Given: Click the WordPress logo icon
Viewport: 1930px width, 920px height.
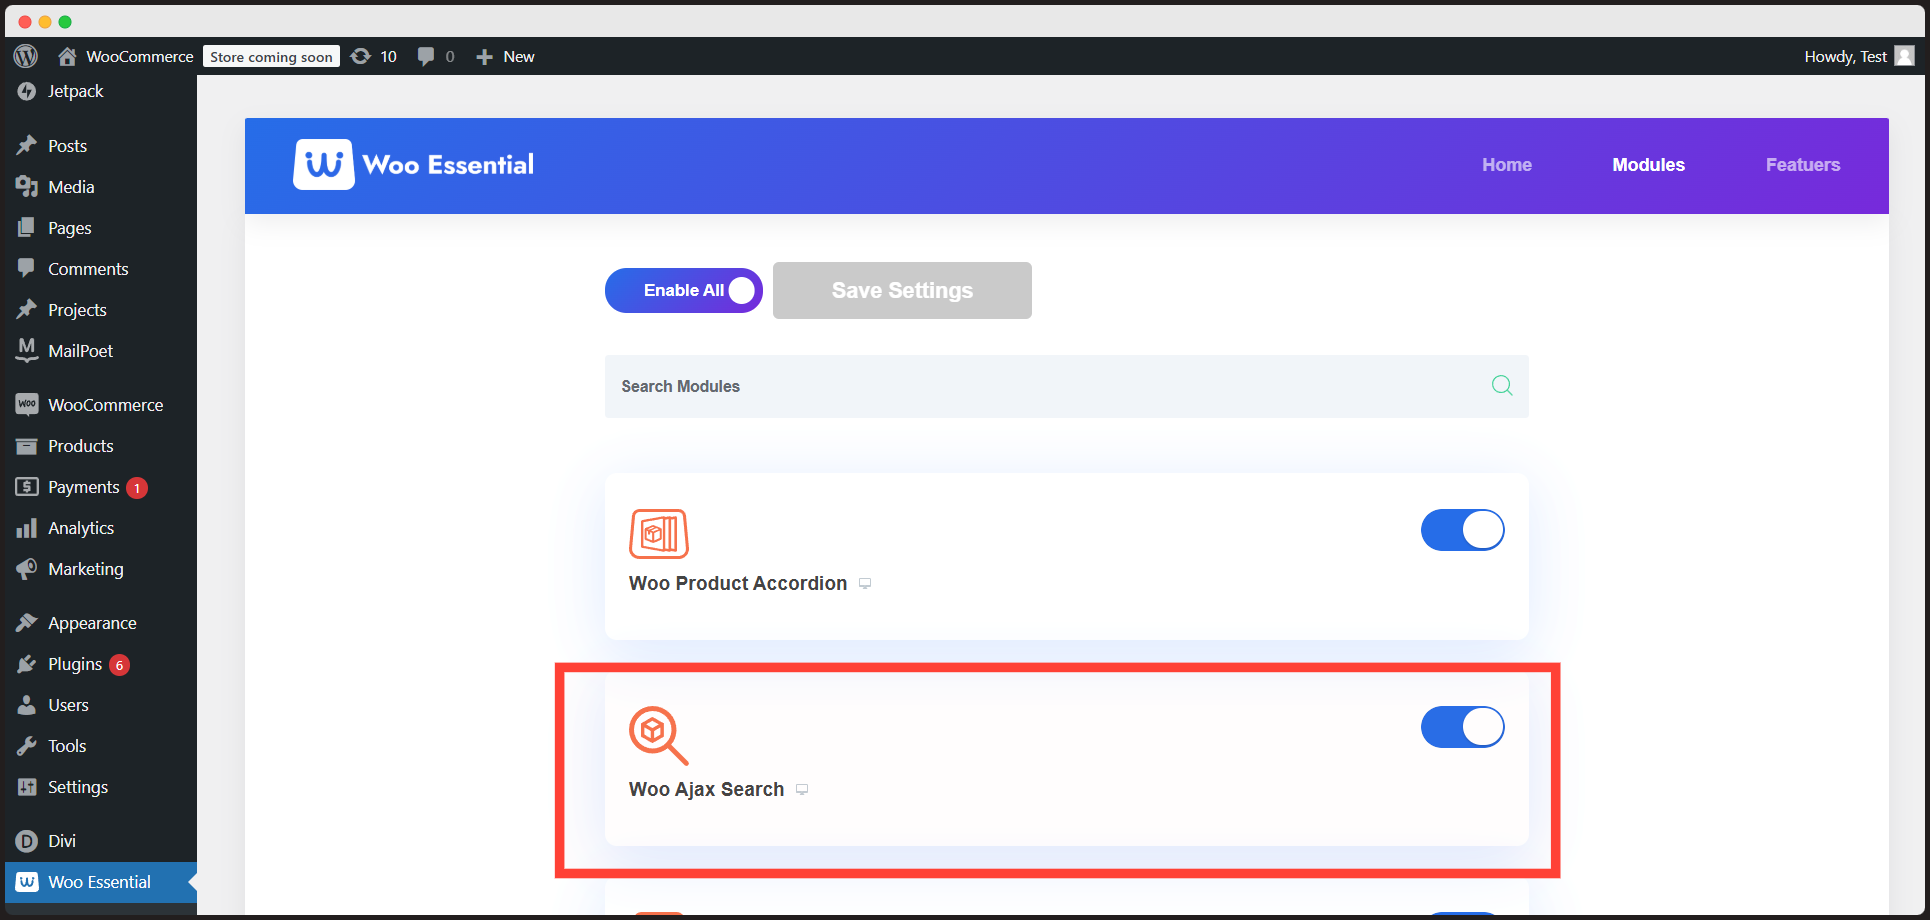Looking at the screenshot, I should (x=26, y=56).
